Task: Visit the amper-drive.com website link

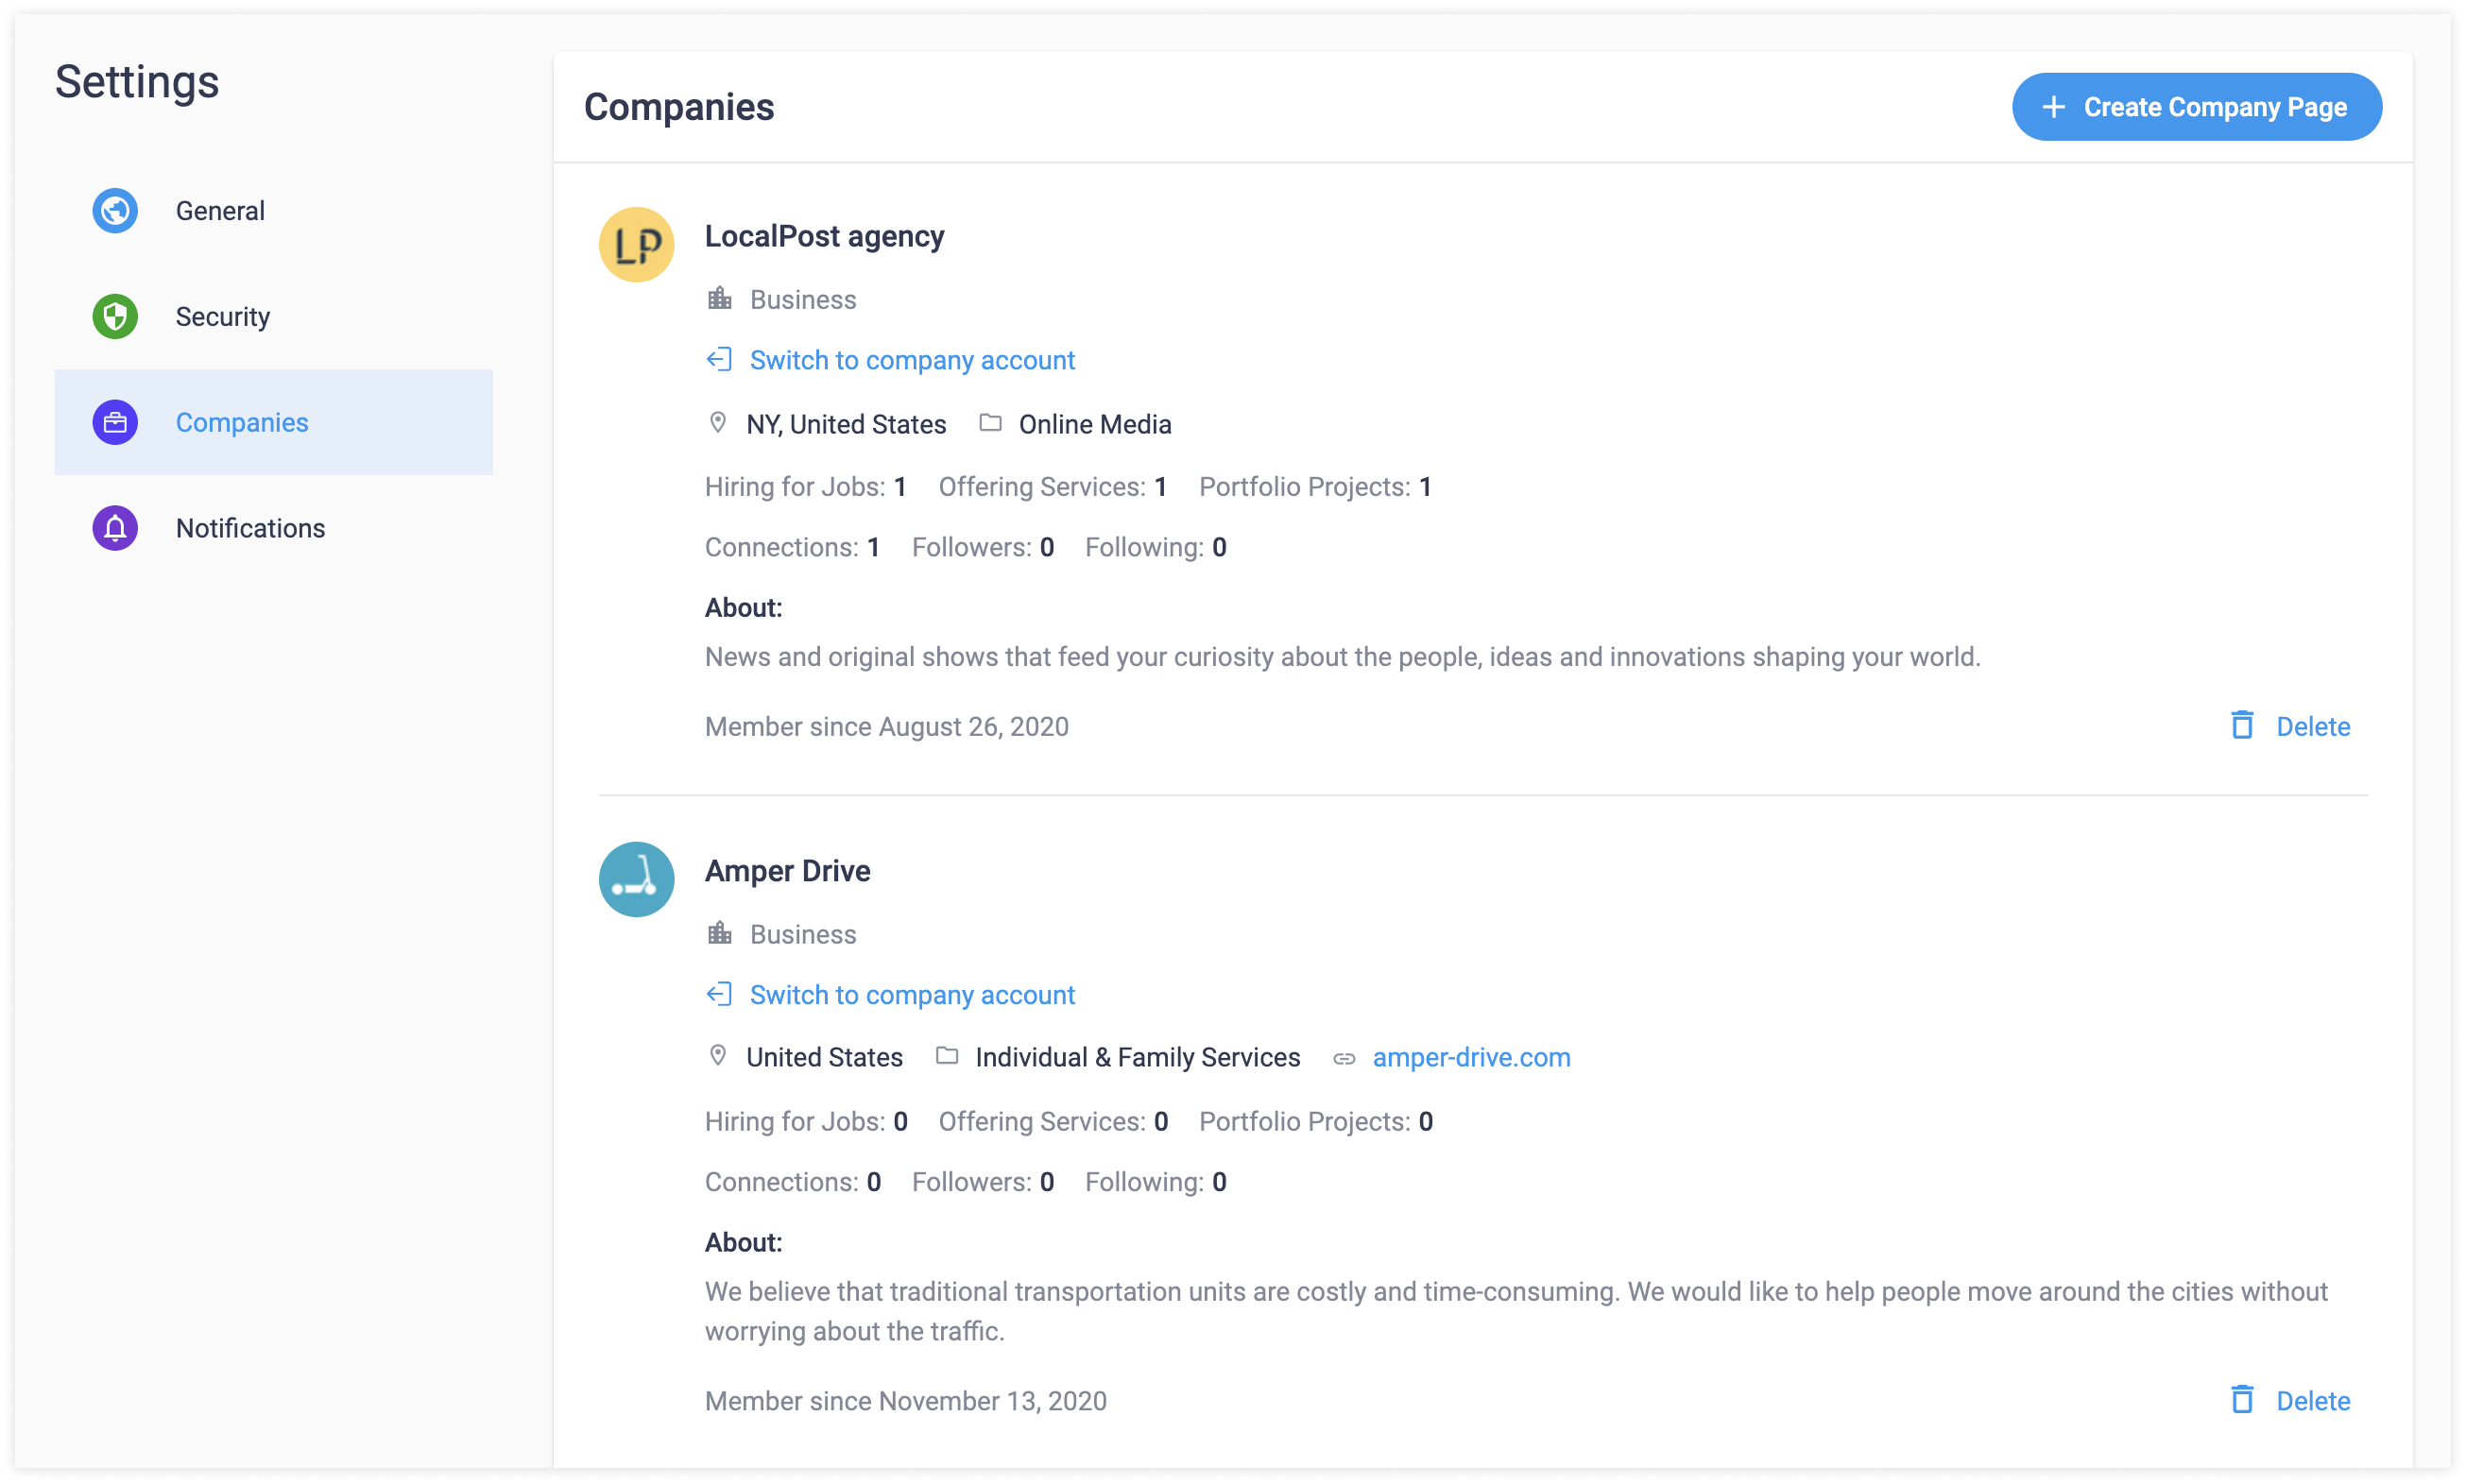Action: pos(1471,1058)
